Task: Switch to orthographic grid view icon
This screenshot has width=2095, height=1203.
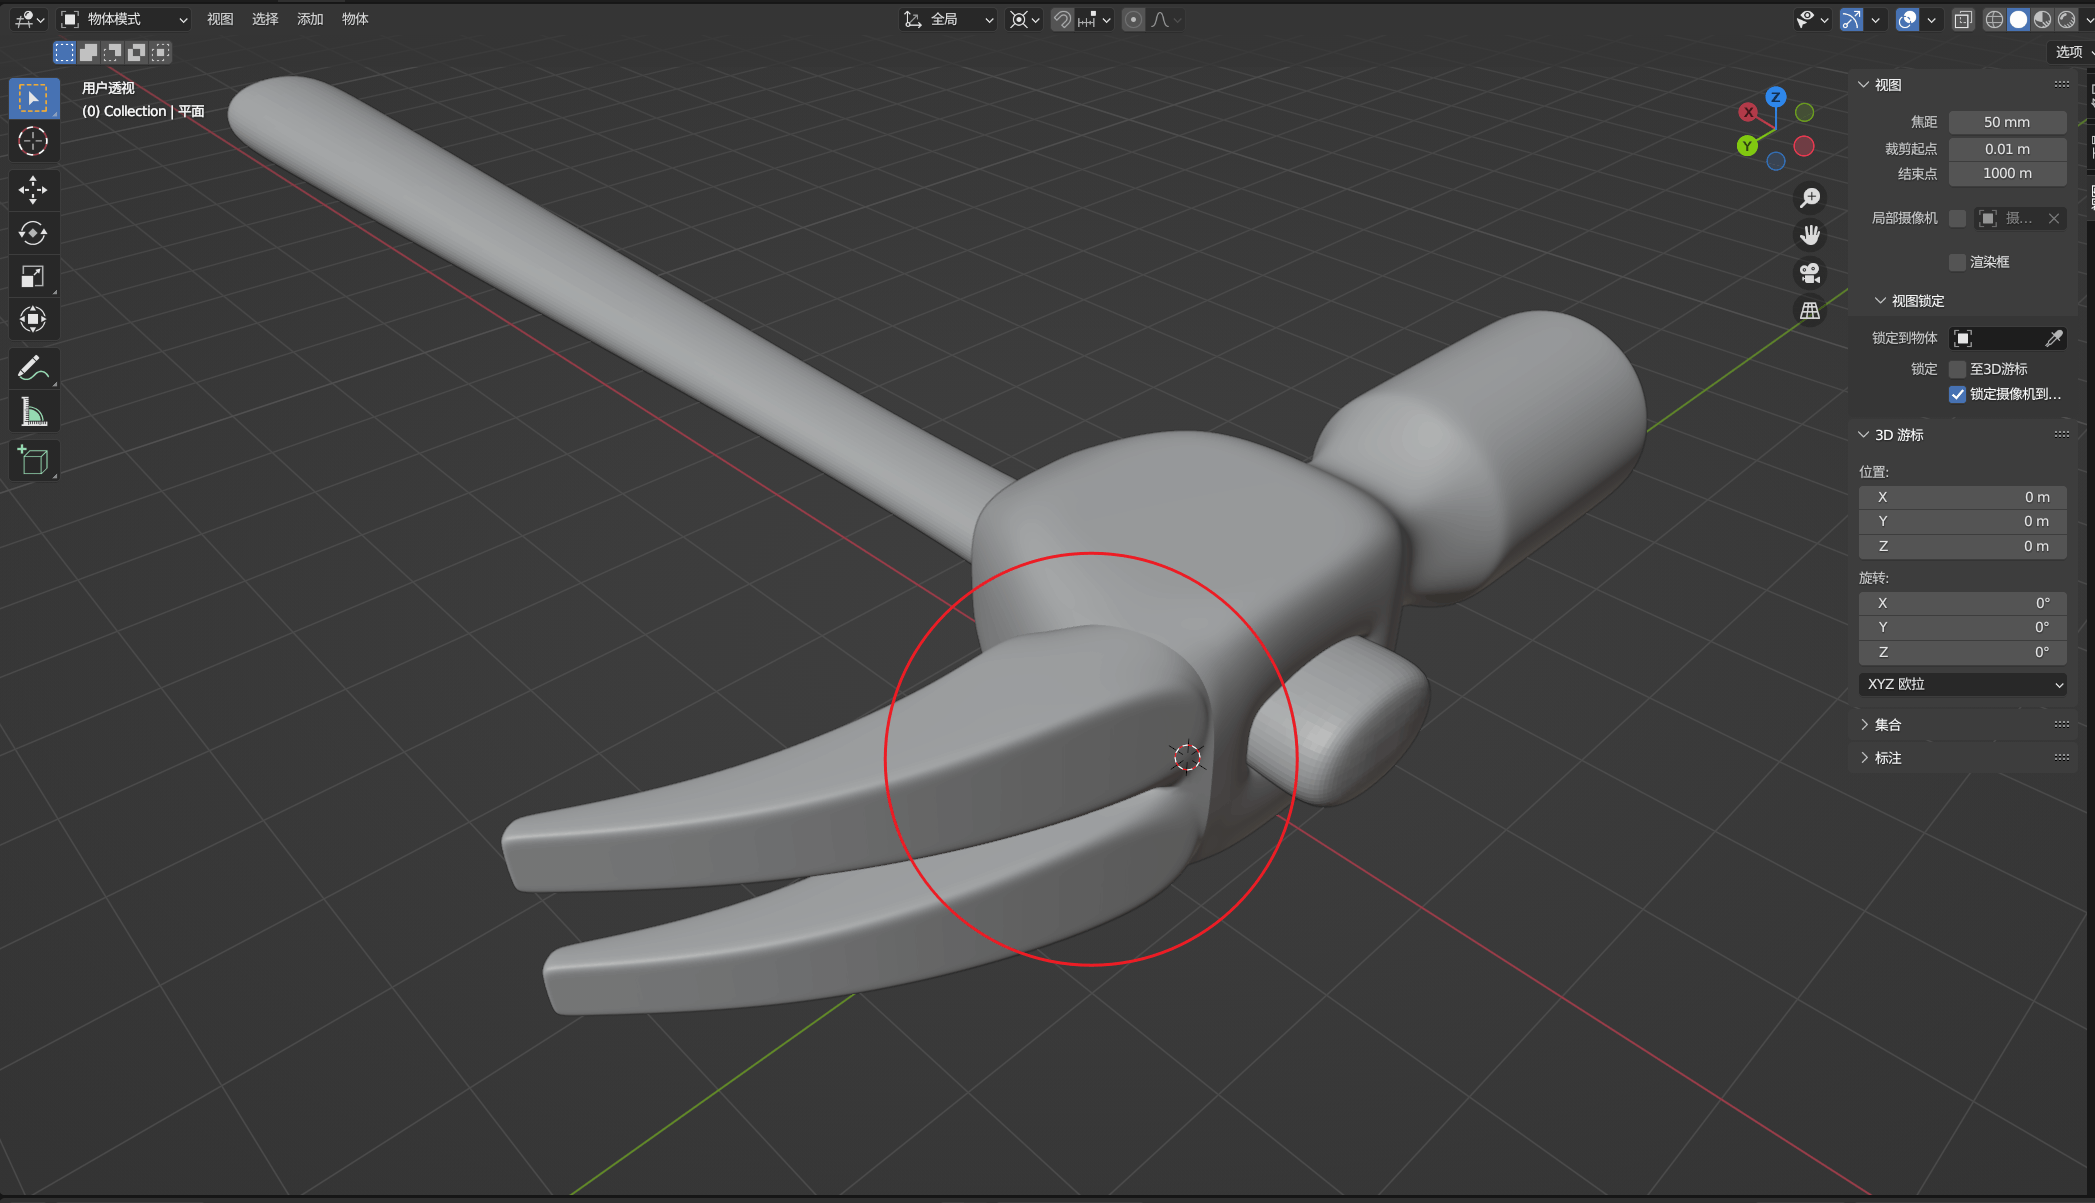Action: [x=1809, y=311]
